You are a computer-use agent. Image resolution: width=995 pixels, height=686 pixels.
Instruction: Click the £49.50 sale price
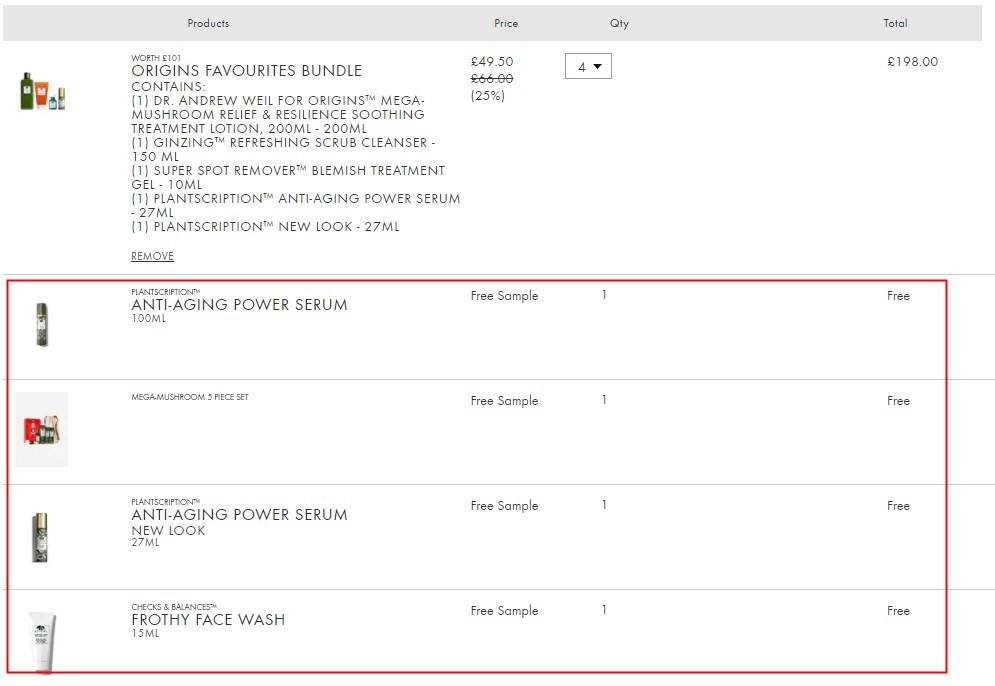[x=492, y=62]
